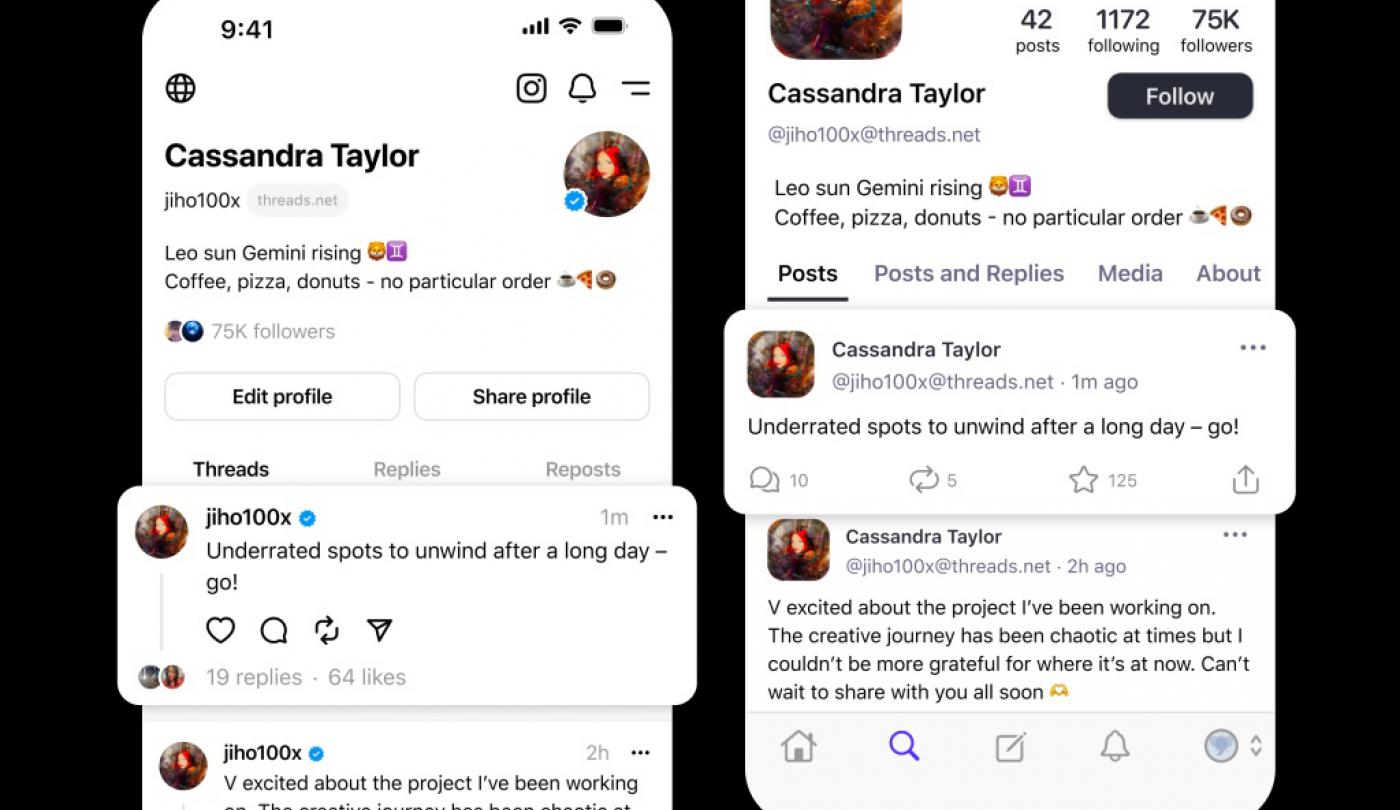Click the Edit profile button
This screenshot has width=1400, height=810.
[x=282, y=397]
